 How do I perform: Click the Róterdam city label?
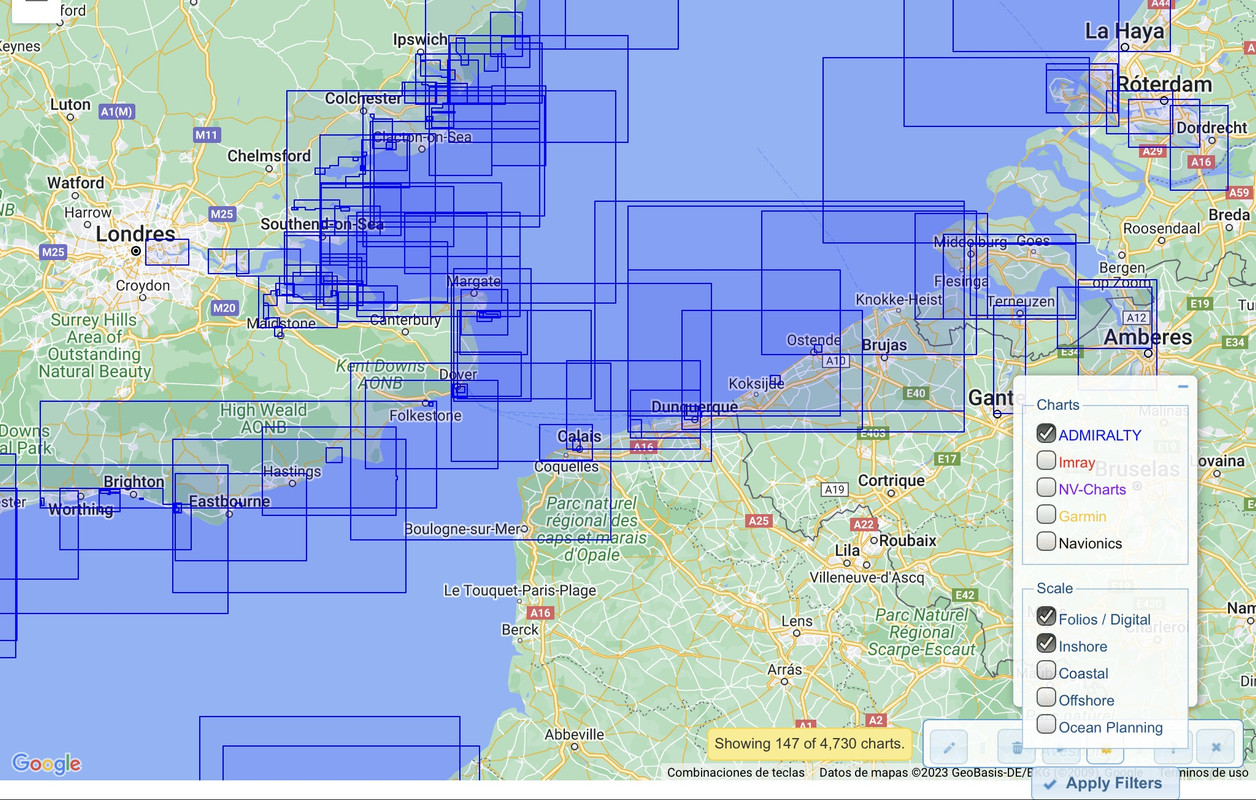pos(1164,84)
